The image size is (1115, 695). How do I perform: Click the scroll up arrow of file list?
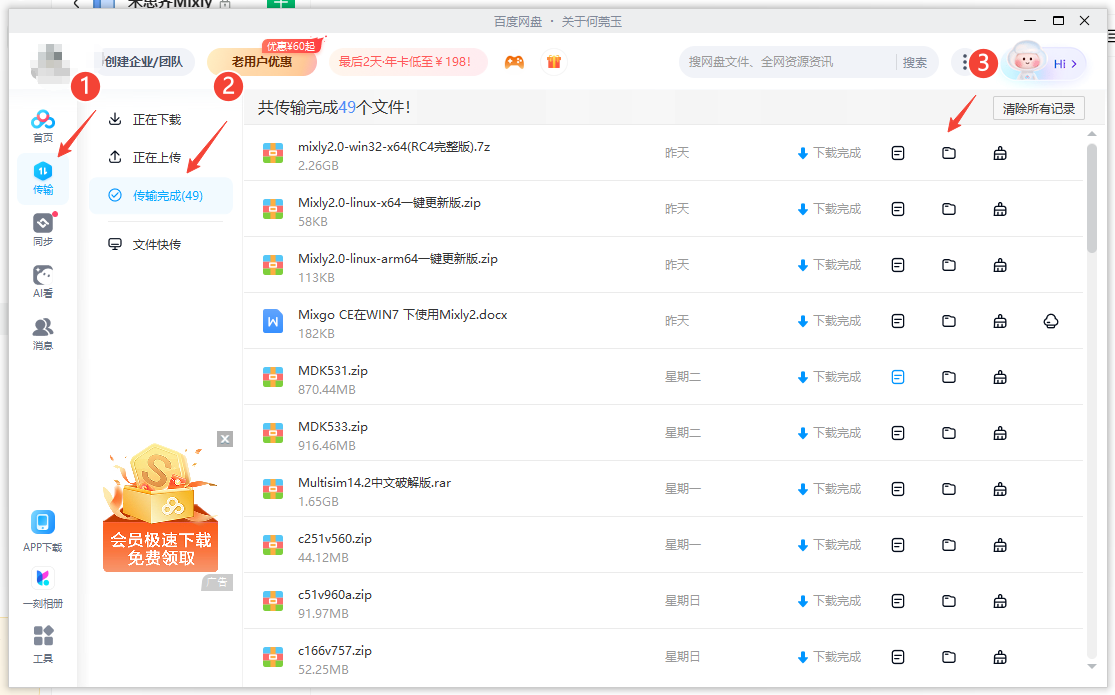coord(1092,134)
